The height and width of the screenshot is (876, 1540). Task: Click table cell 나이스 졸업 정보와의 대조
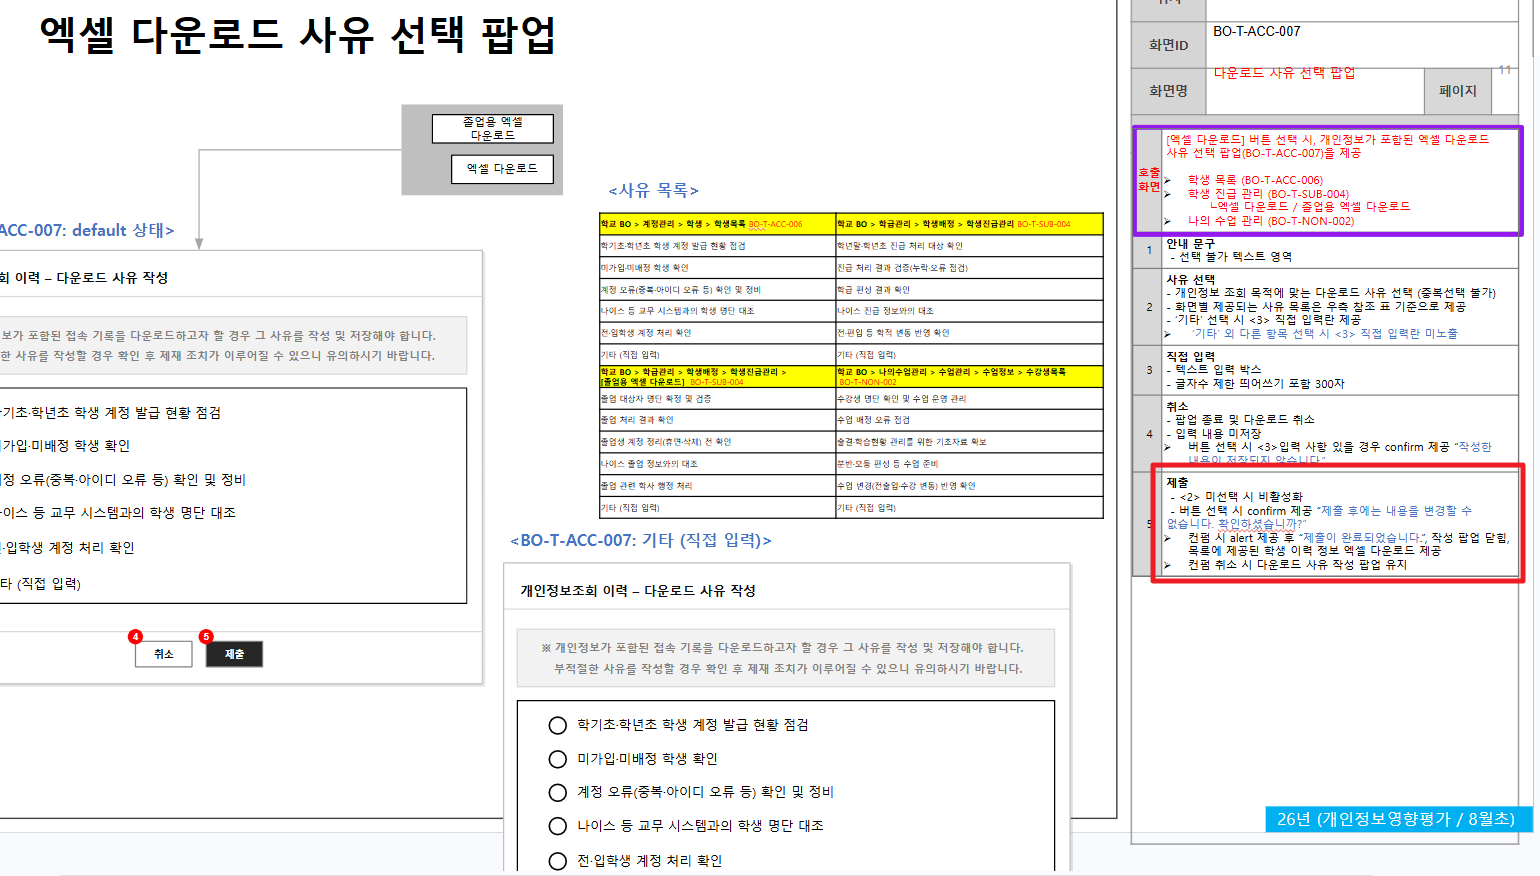click(x=717, y=464)
